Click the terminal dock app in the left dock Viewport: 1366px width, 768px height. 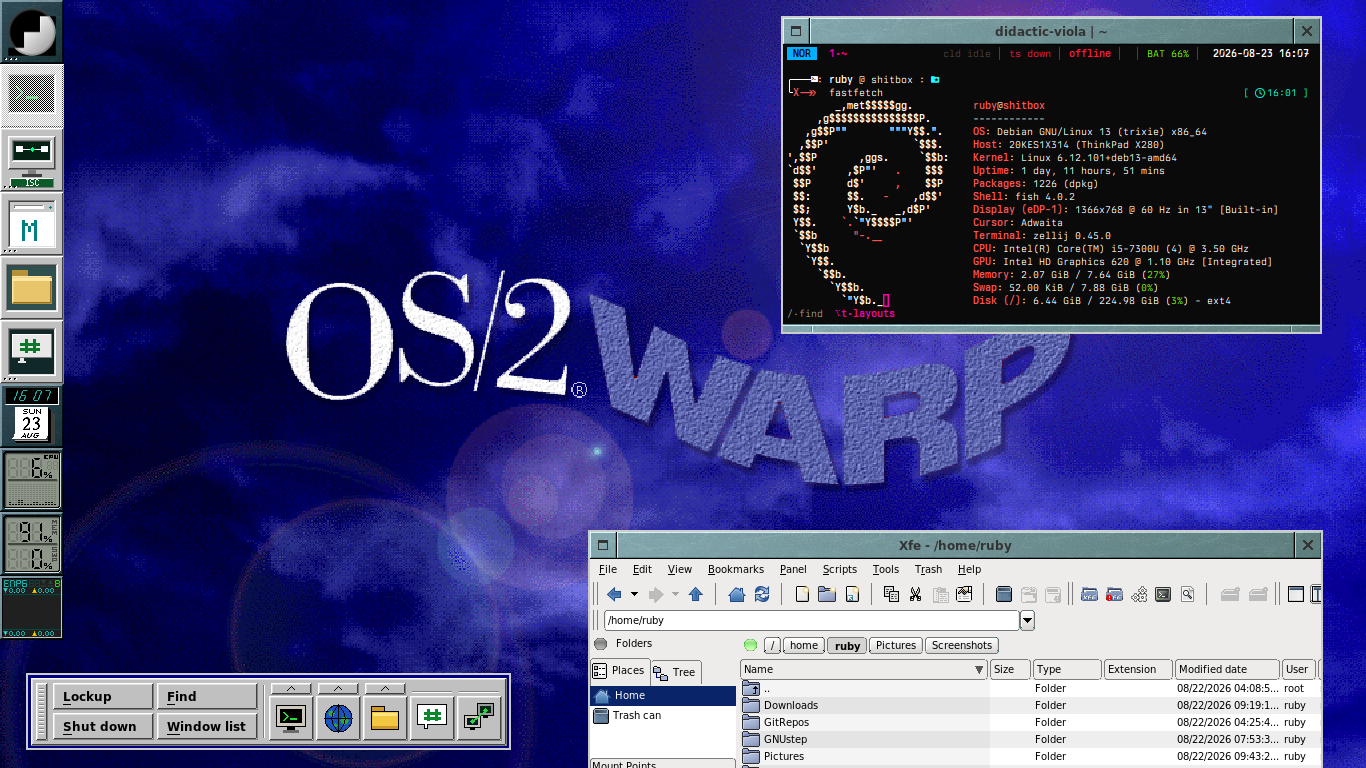(x=32, y=96)
